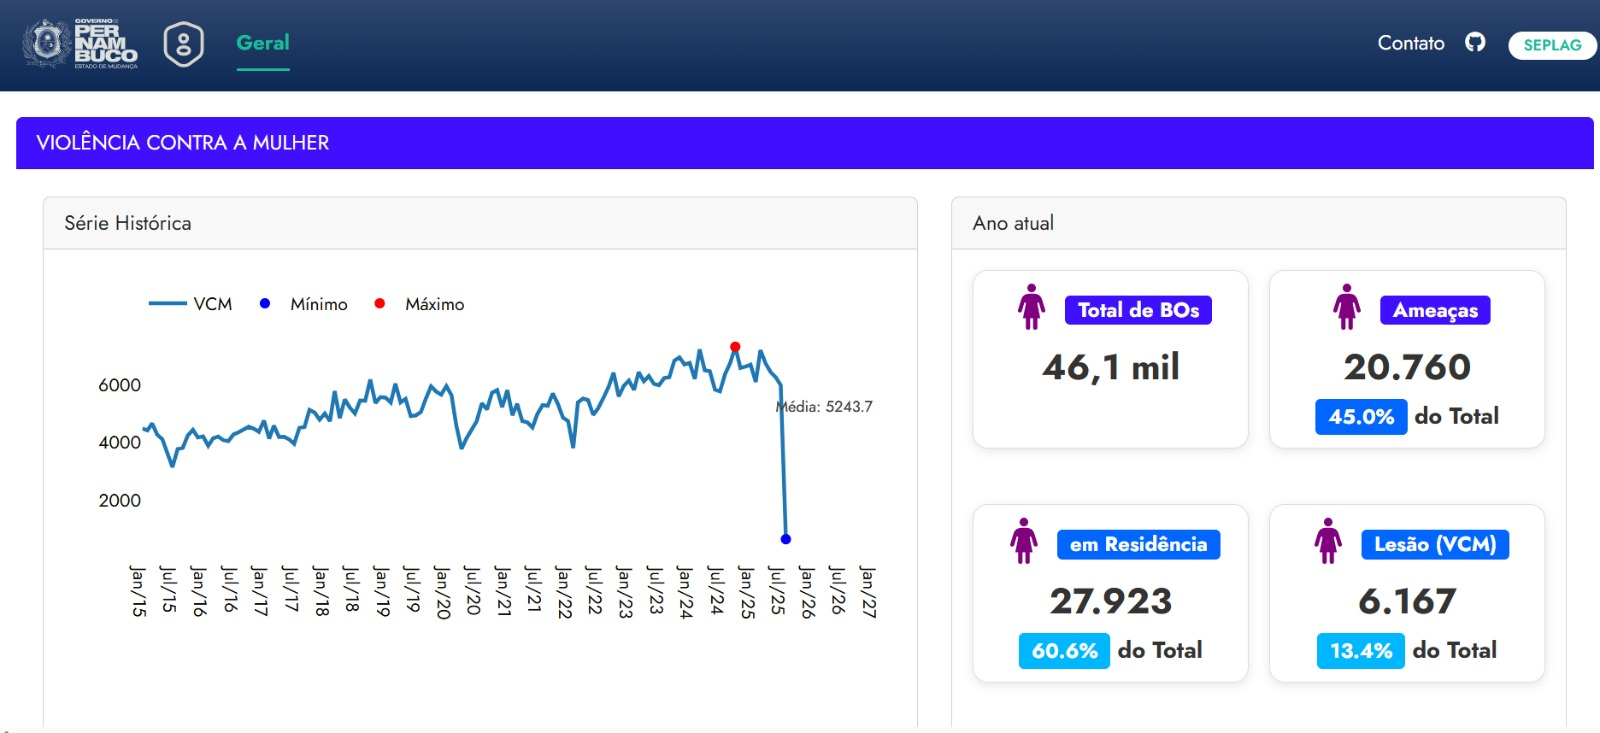Click the red maximum point on chart

pos(735,347)
